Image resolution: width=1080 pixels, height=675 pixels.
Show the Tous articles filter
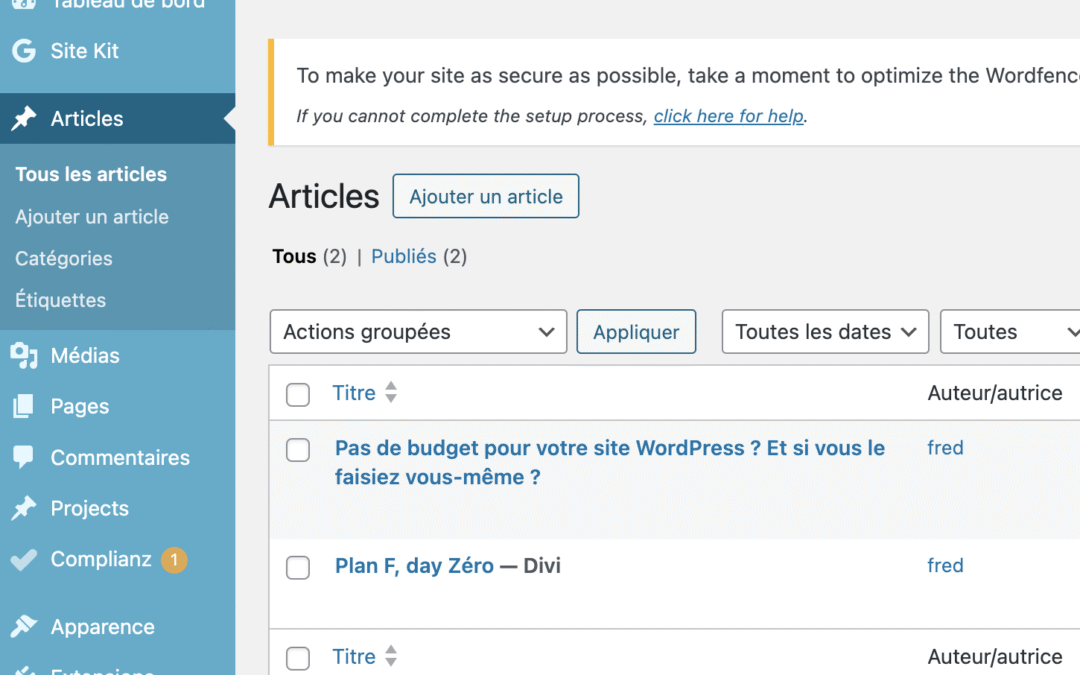[x=294, y=256]
